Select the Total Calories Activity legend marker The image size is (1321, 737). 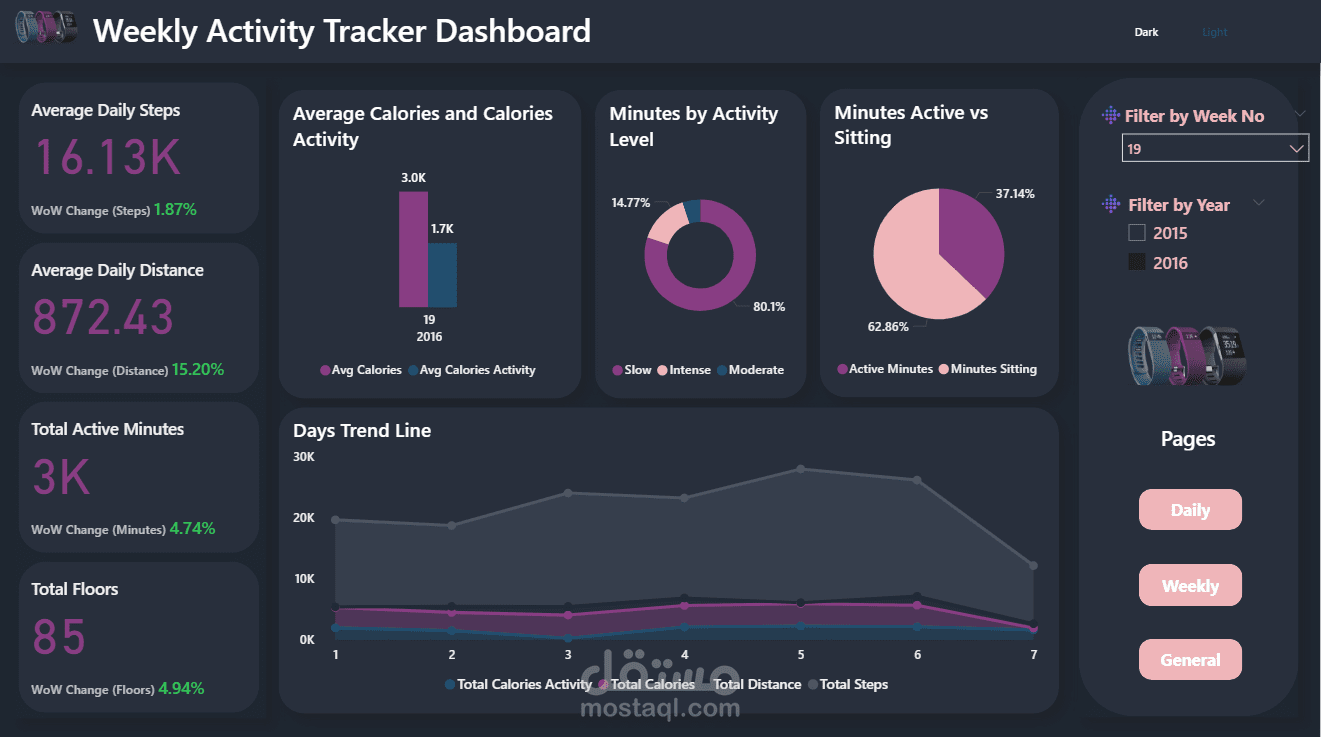450,685
